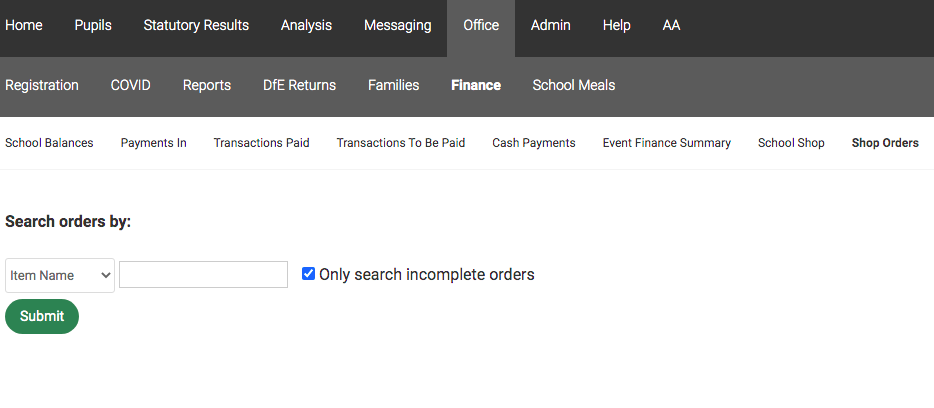Screen dimensions: 934x408
Task: View Transactions To Be Paid
Action: point(400,143)
